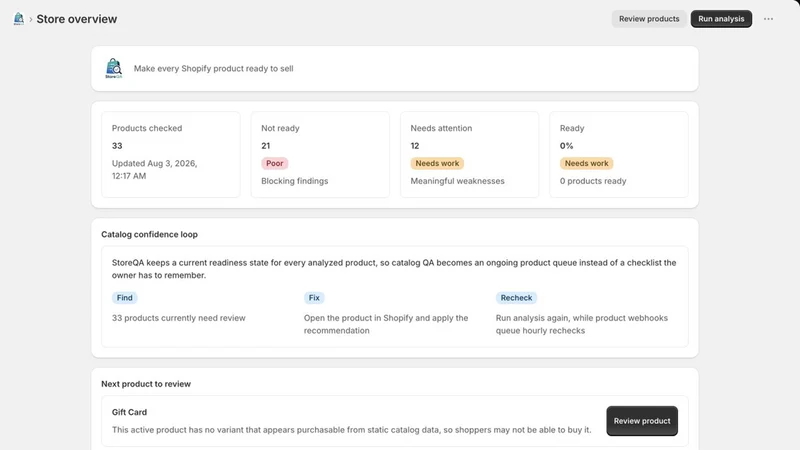Click the Recheck step badge
The width and height of the screenshot is (800, 450).
516,297
